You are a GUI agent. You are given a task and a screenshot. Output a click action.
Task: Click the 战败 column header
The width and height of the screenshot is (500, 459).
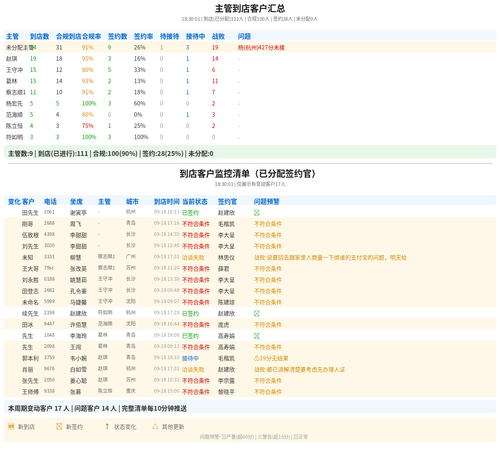[218, 36]
